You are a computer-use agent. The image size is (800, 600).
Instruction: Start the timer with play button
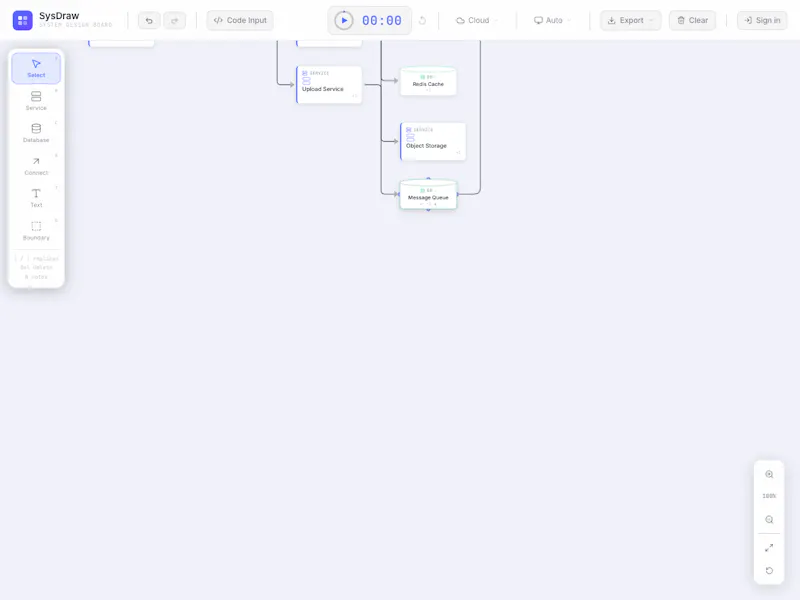click(344, 20)
